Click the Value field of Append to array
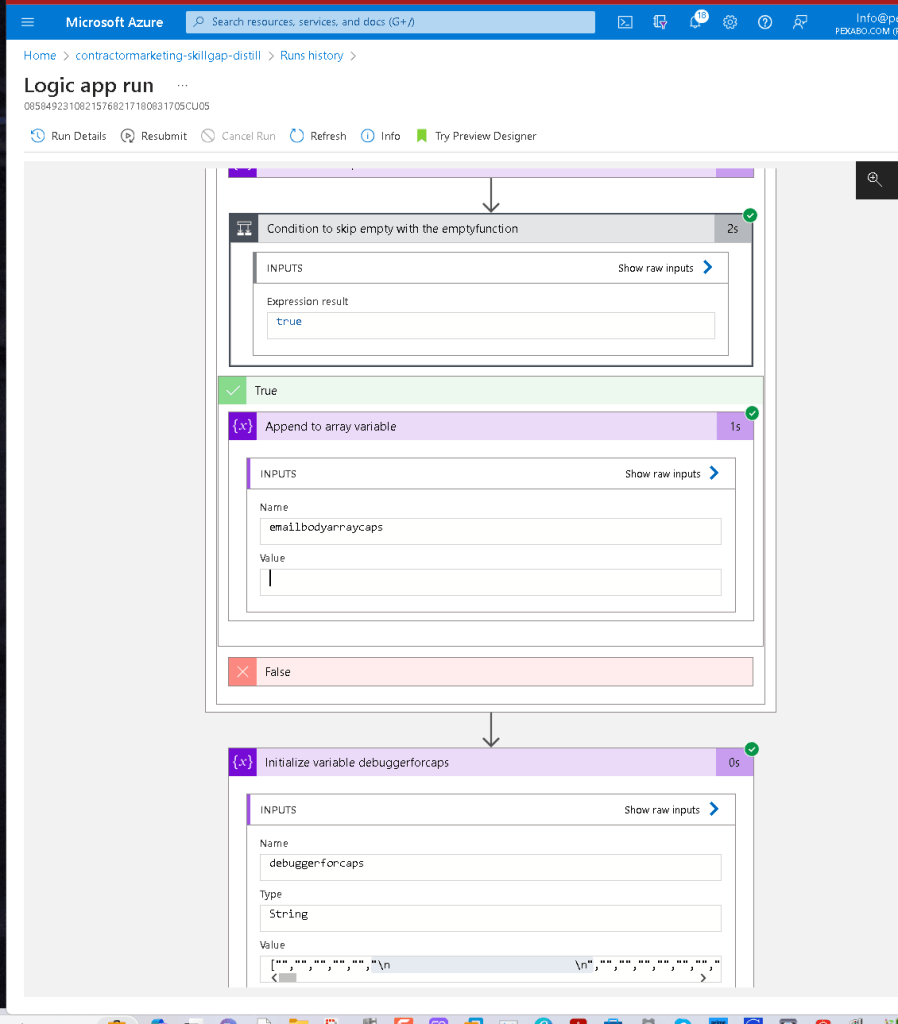Image resolution: width=898 pixels, height=1024 pixels. coord(490,582)
